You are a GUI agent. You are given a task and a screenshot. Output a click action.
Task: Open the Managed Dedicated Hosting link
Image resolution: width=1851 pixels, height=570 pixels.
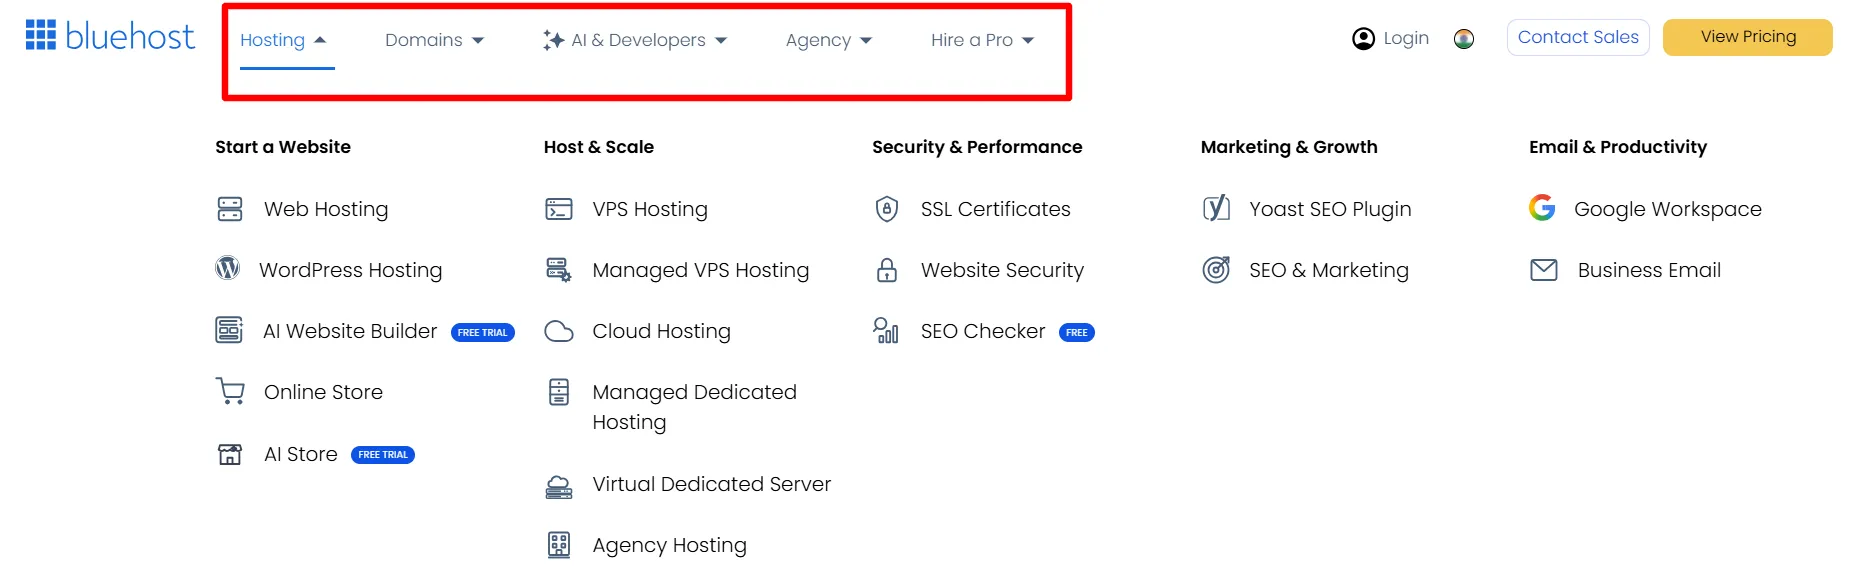[x=694, y=407]
